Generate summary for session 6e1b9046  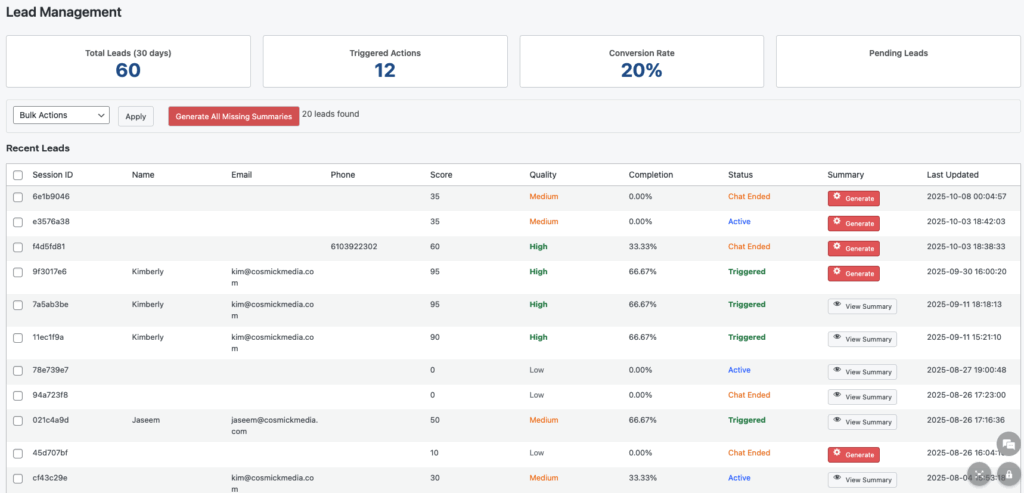[854, 199]
